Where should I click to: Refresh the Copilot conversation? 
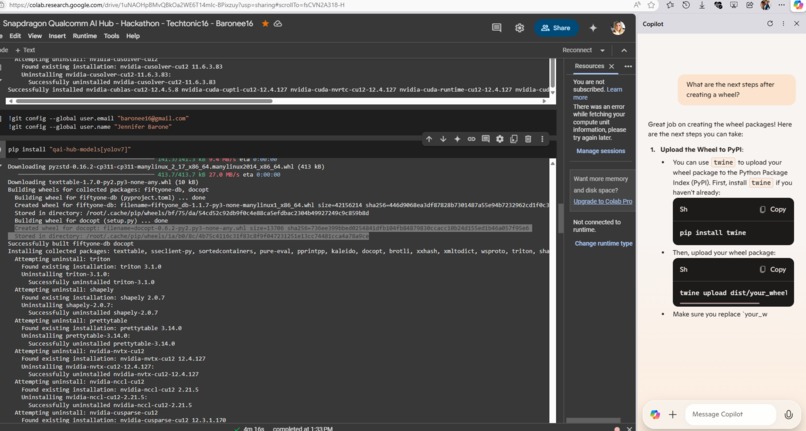pyautogui.click(x=770, y=24)
